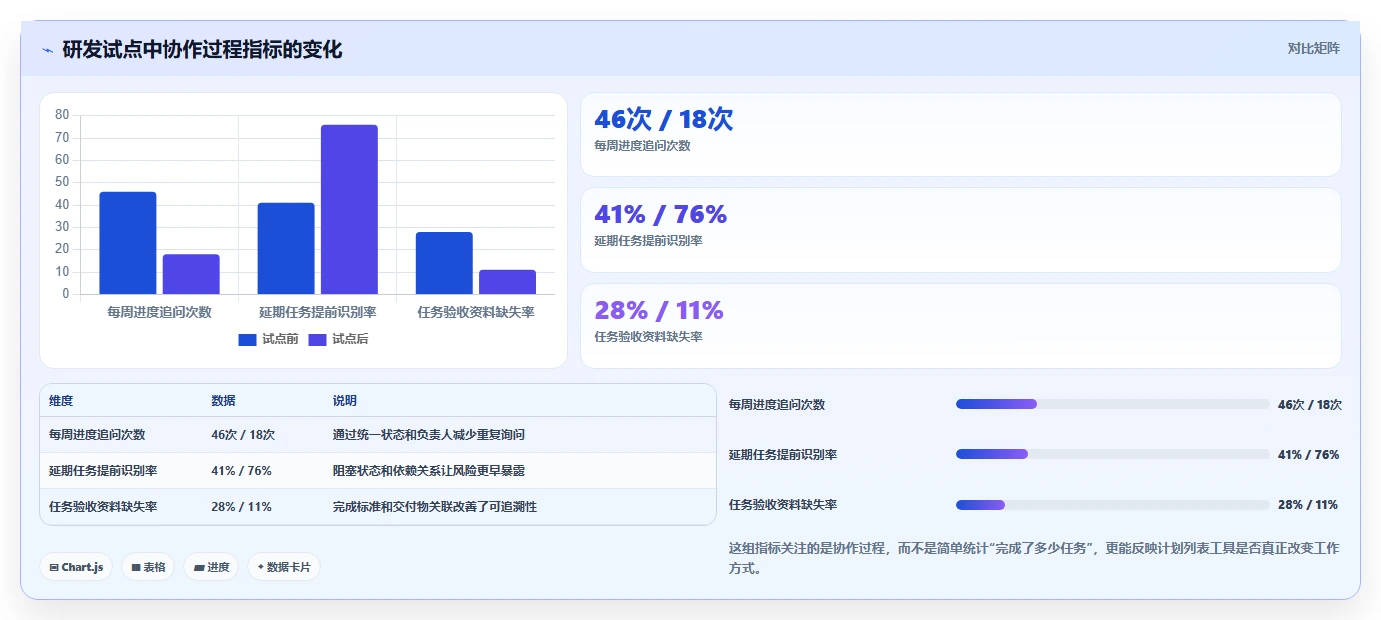Toggle the 试点后 legend swatch

tap(317, 339)
